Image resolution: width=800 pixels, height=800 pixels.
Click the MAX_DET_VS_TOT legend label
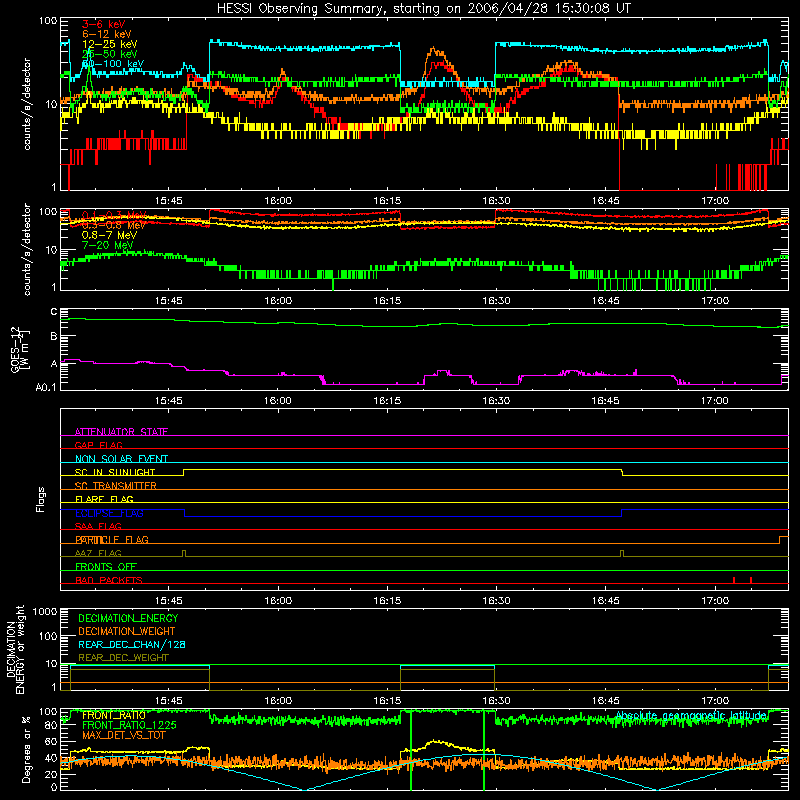point(123,735)
